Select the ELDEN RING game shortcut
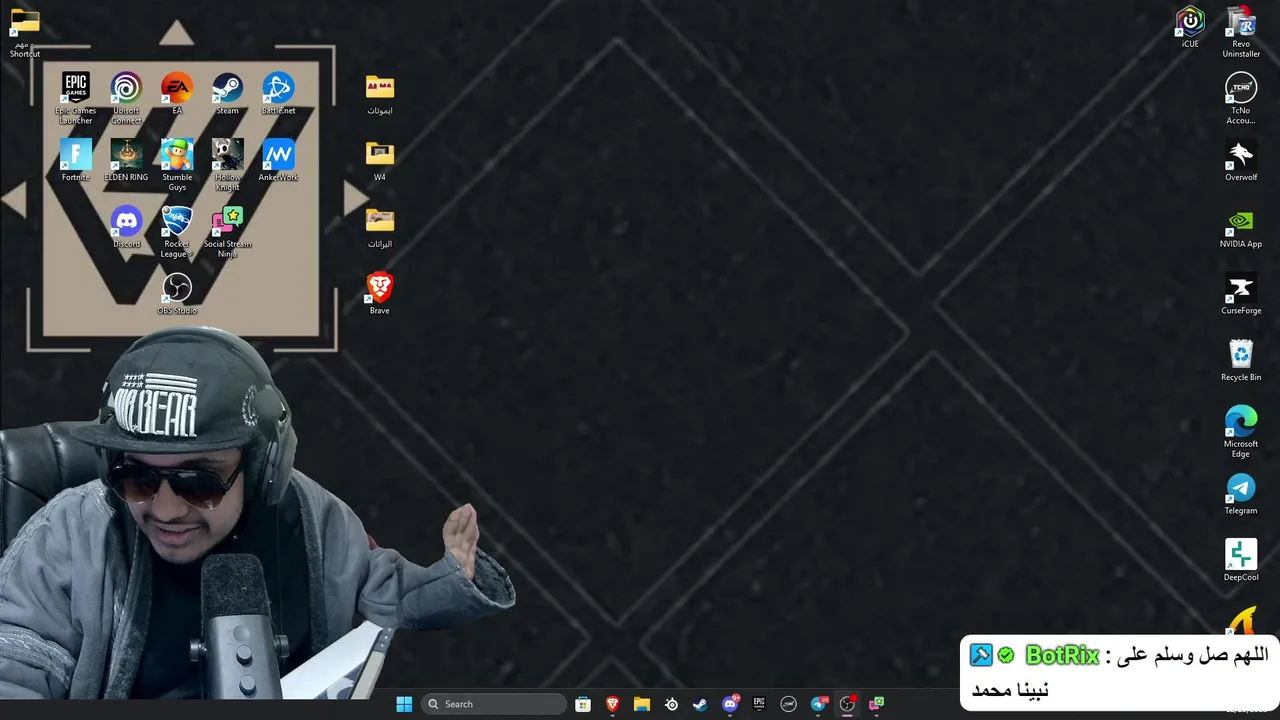Viewport: 1280px width, 720px height. point(126,159)
